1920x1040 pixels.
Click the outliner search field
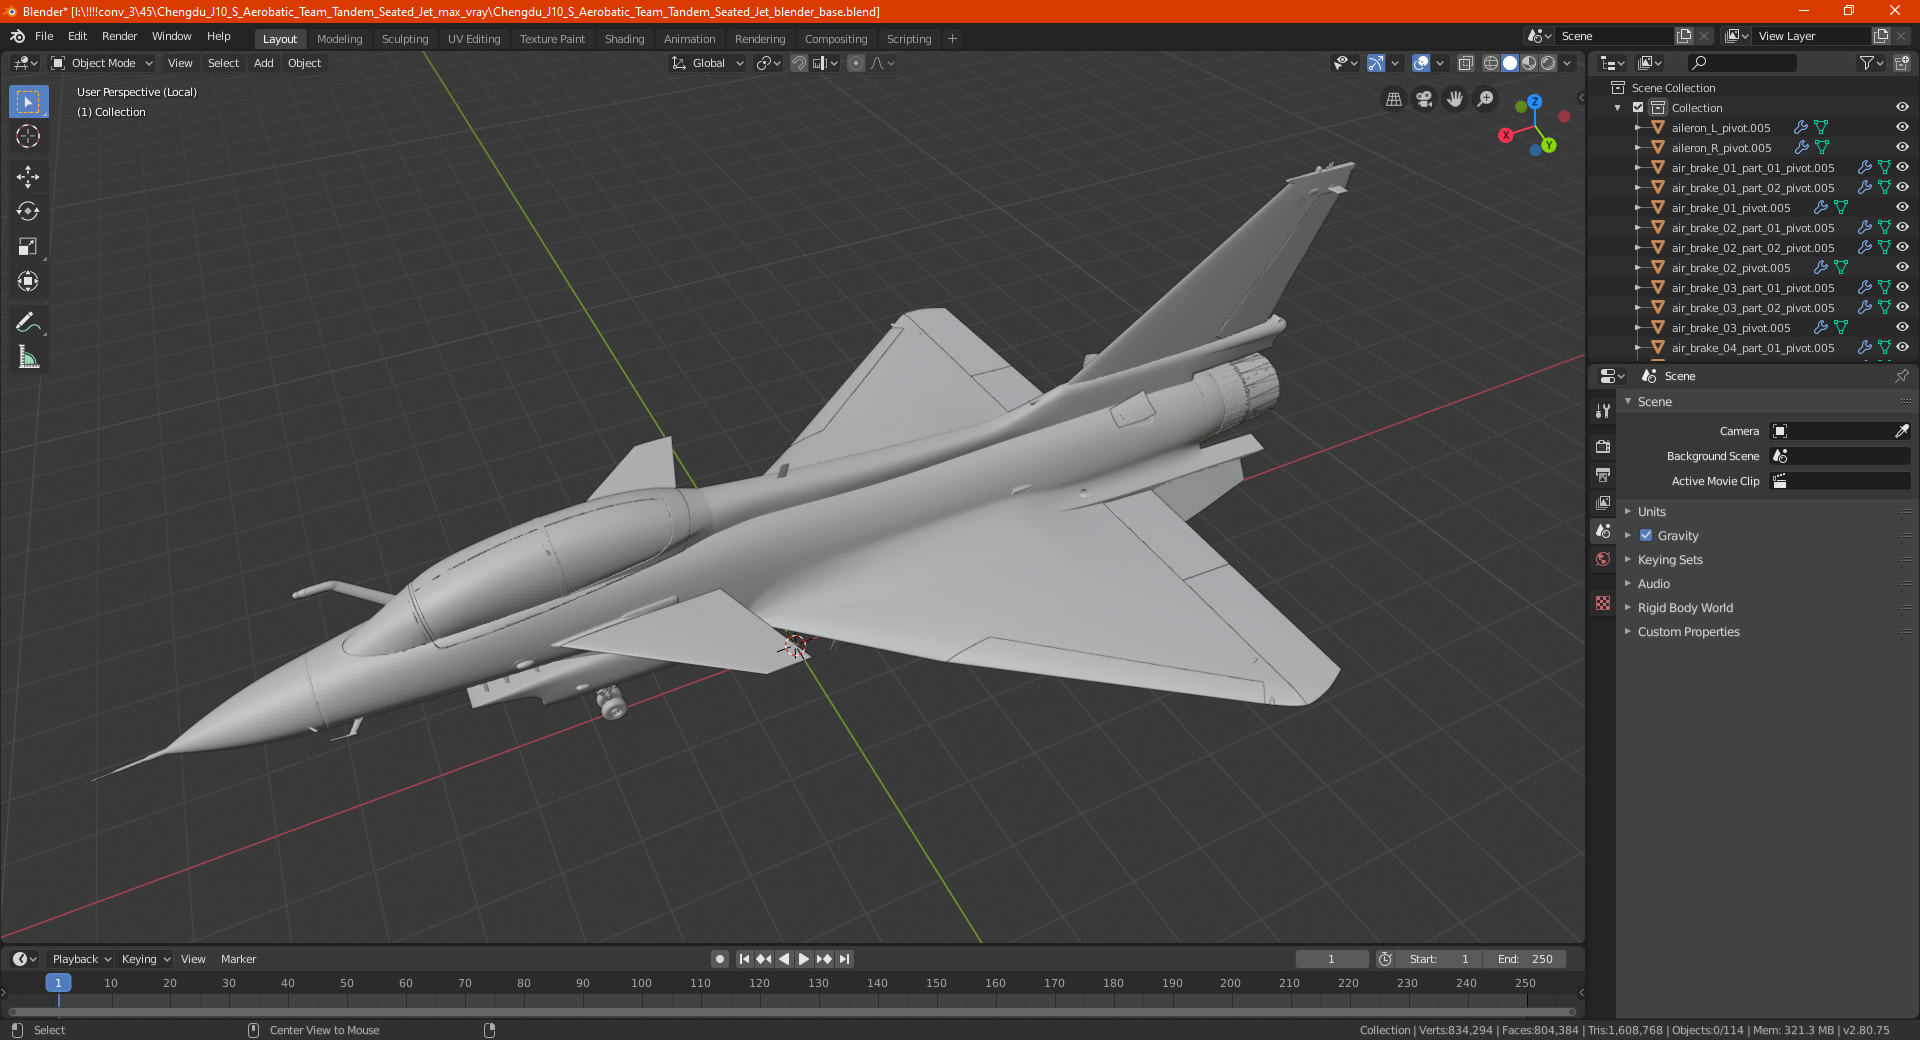(1741, 63)
